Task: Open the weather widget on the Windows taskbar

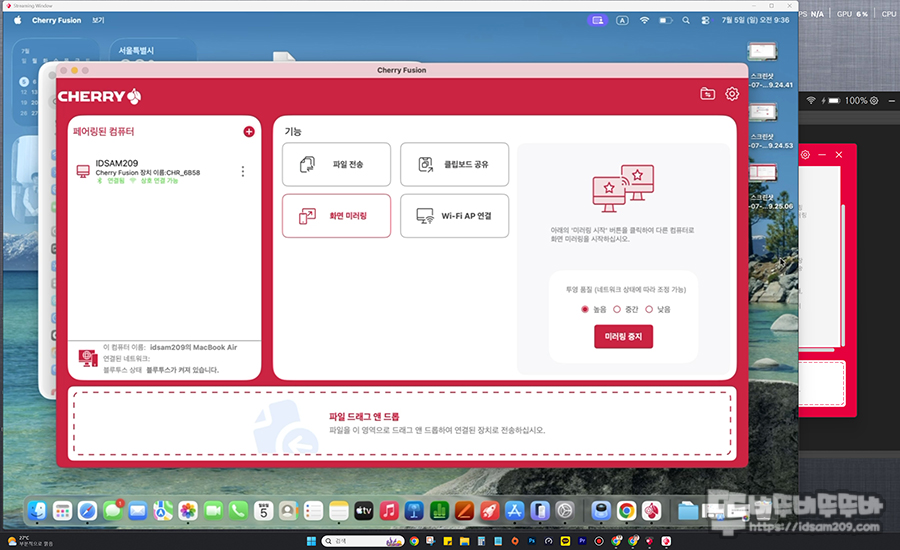Action: [30, 541]
